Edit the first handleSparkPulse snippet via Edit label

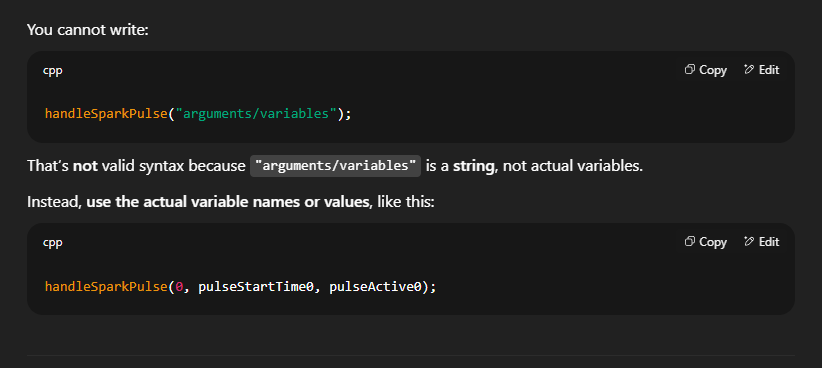click(x=769, y=70)
